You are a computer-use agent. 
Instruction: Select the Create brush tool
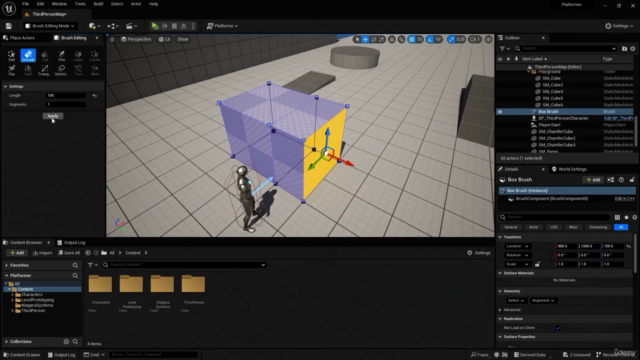click(95, 56)
